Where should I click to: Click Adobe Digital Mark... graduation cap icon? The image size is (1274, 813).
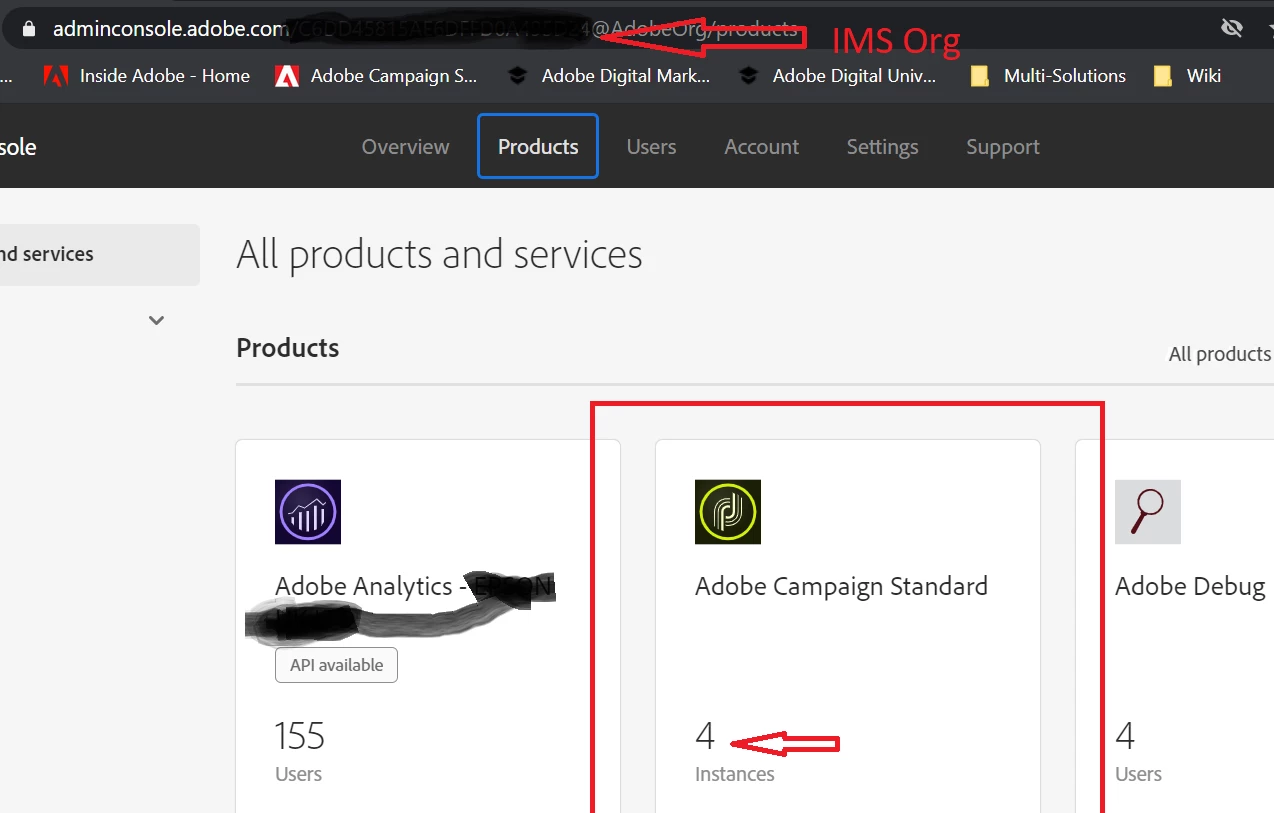[x=517, y=76]
